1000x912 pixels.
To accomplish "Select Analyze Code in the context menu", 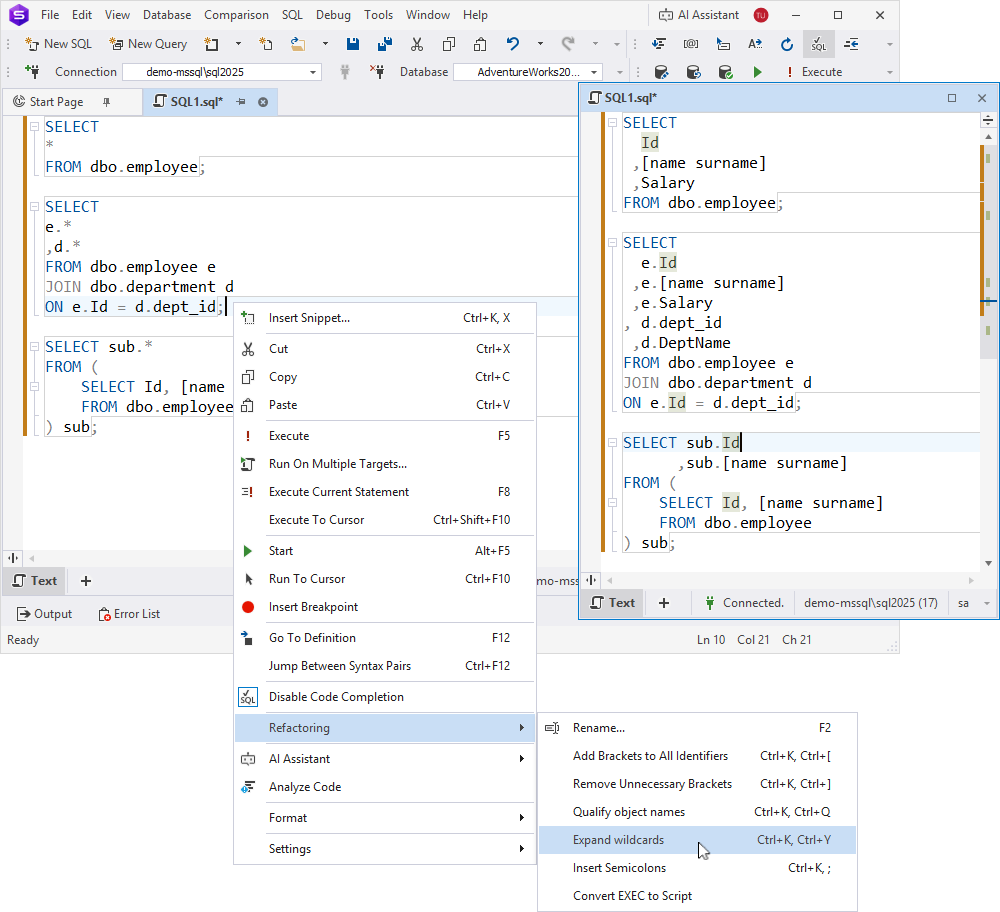I will 385,787.
